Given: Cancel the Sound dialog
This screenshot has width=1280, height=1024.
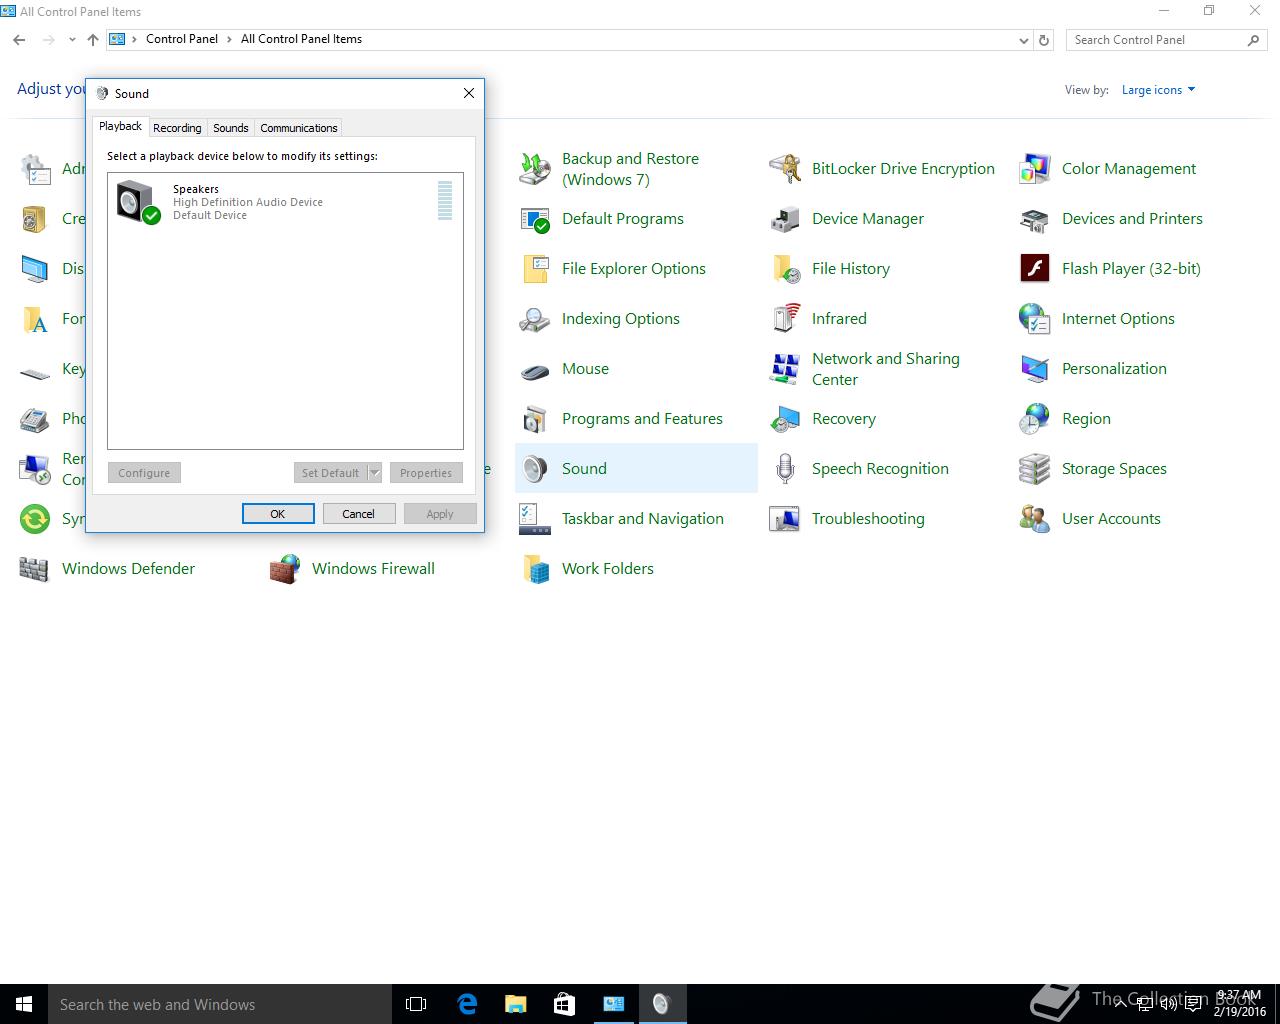Looking at the screenshot, I should click(x=358, y=514).
